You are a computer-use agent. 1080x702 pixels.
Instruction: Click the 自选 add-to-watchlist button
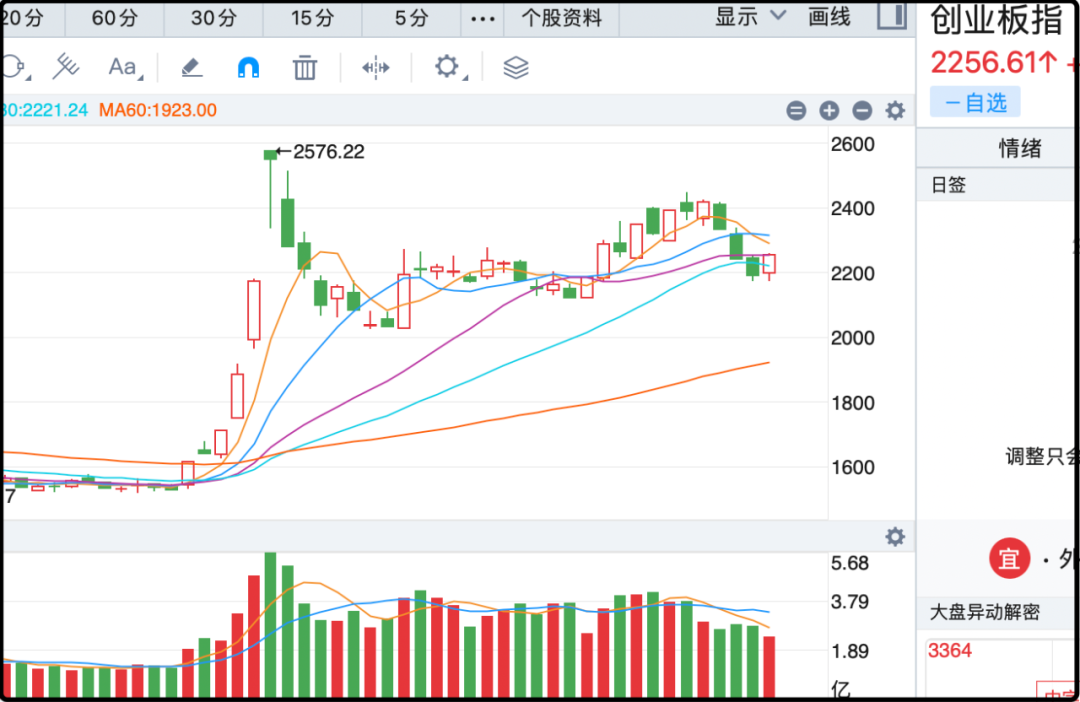tap(975, 102)
